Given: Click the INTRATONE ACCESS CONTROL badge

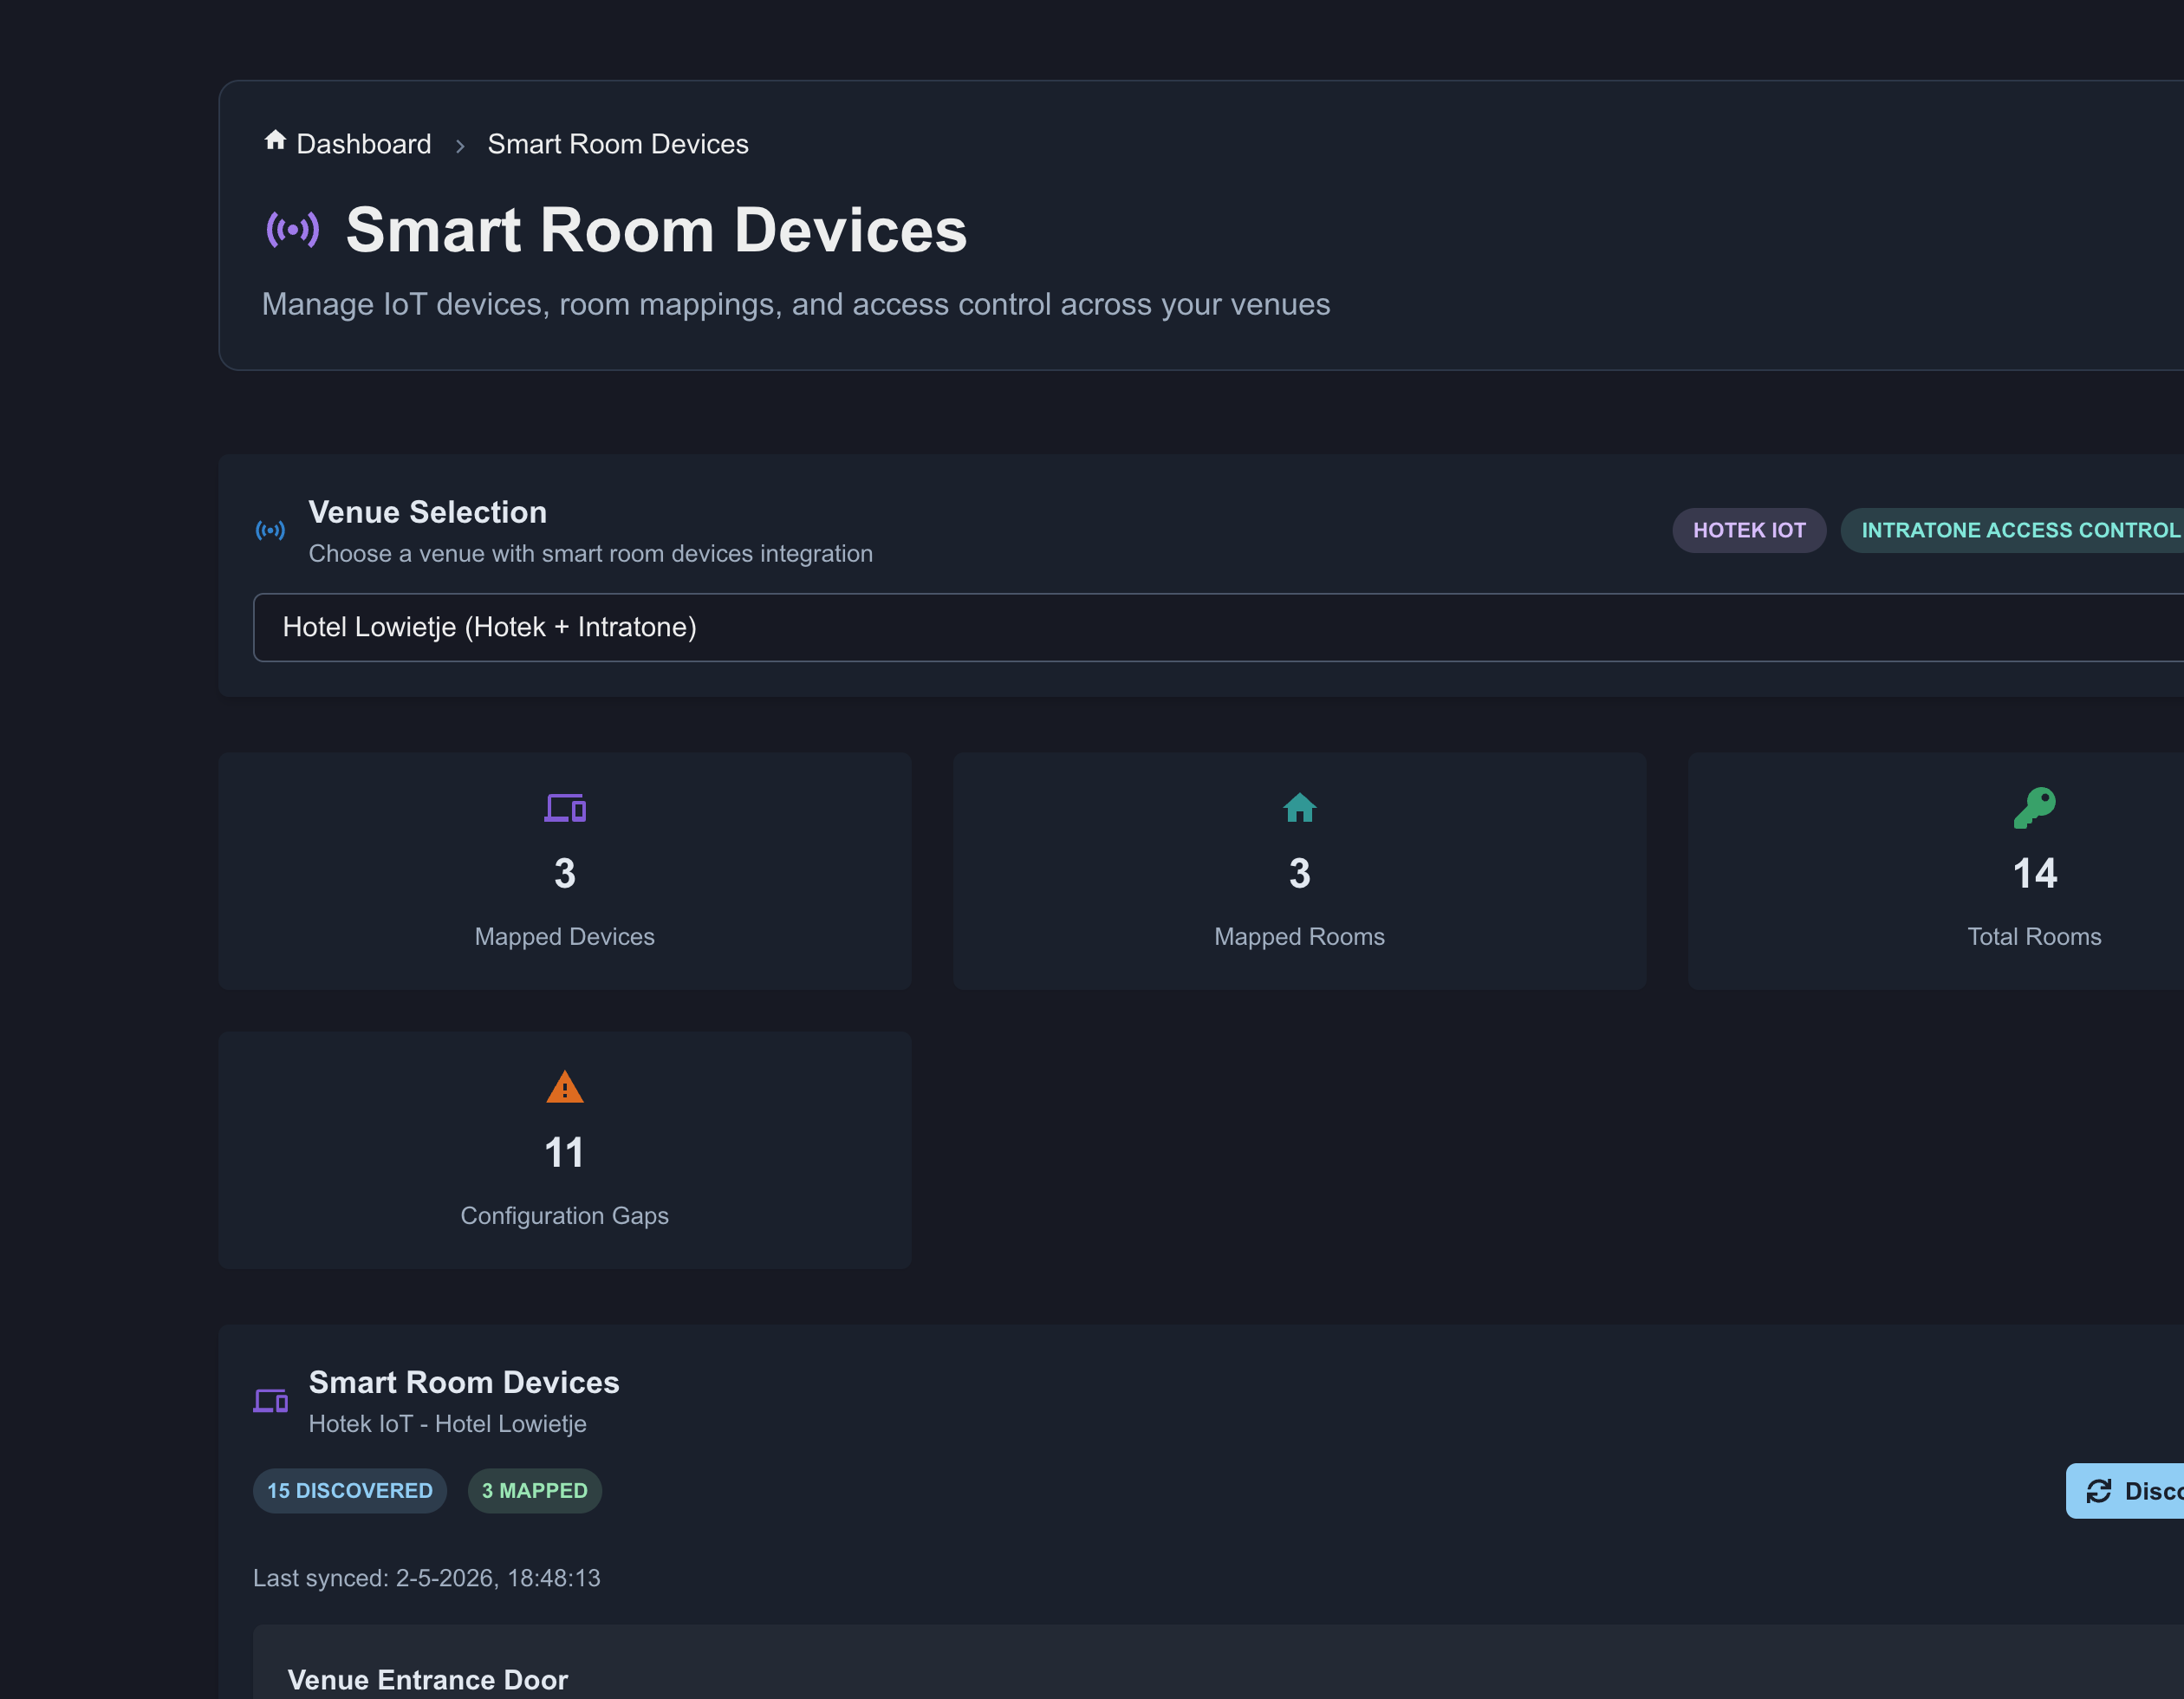Looking at the screenshot, I should coord(2012,530).
